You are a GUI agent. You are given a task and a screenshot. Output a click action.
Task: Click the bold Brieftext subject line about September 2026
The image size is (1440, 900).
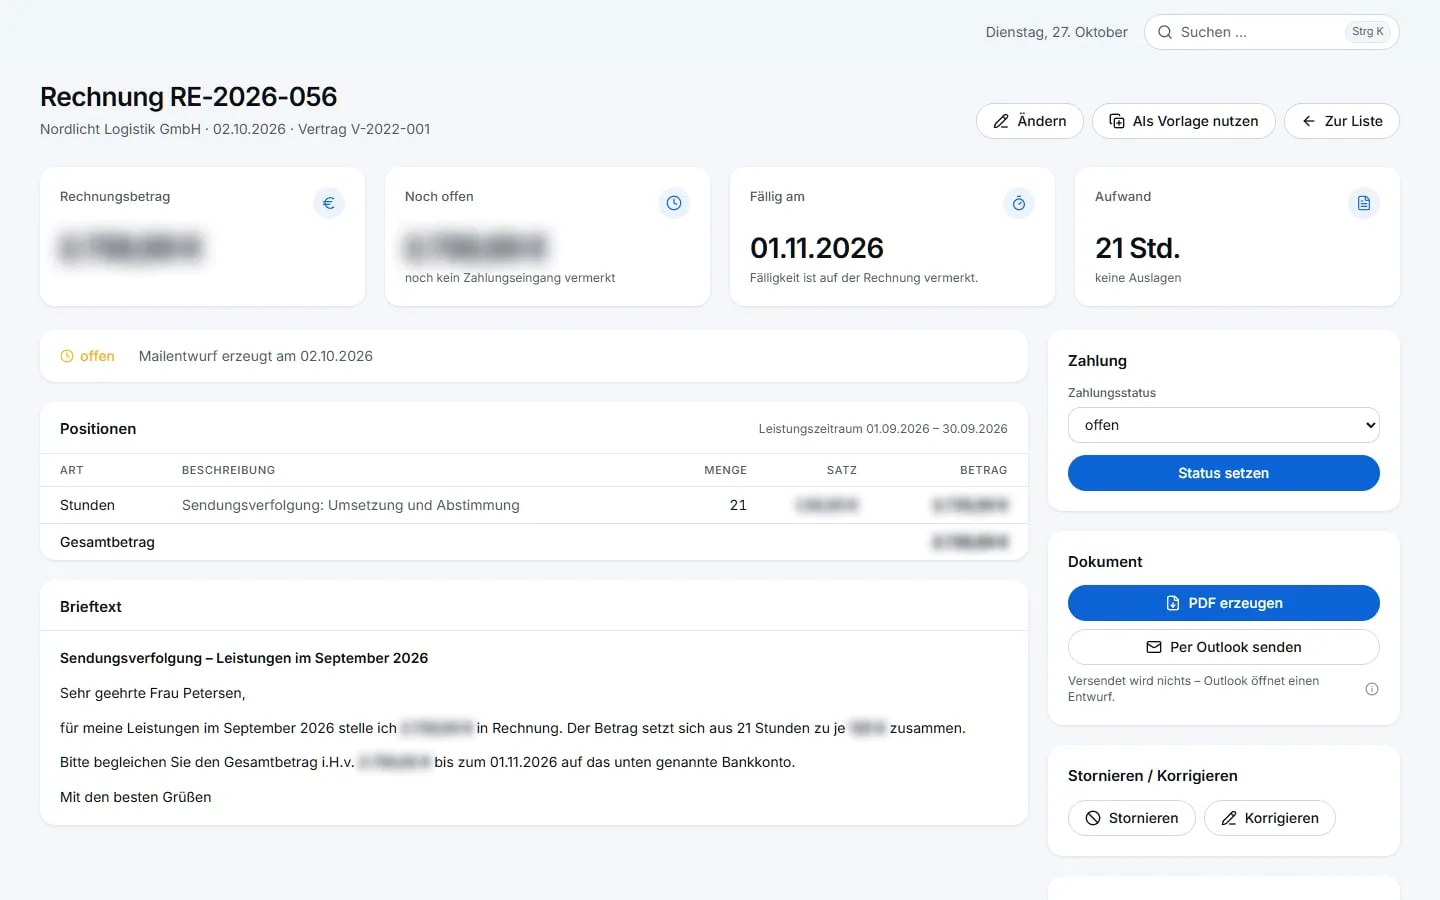[244, 658]
